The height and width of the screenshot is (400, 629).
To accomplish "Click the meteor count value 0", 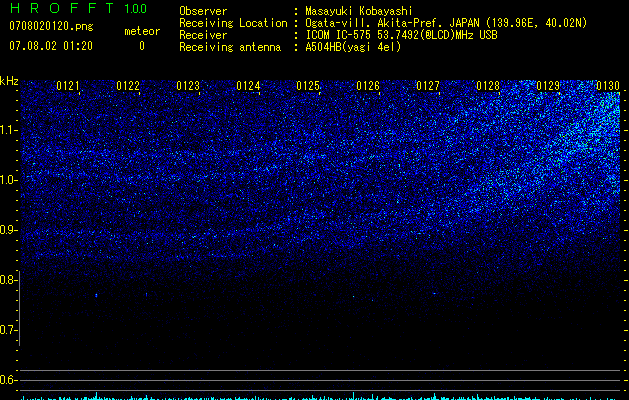I will [x=142, y=46].
